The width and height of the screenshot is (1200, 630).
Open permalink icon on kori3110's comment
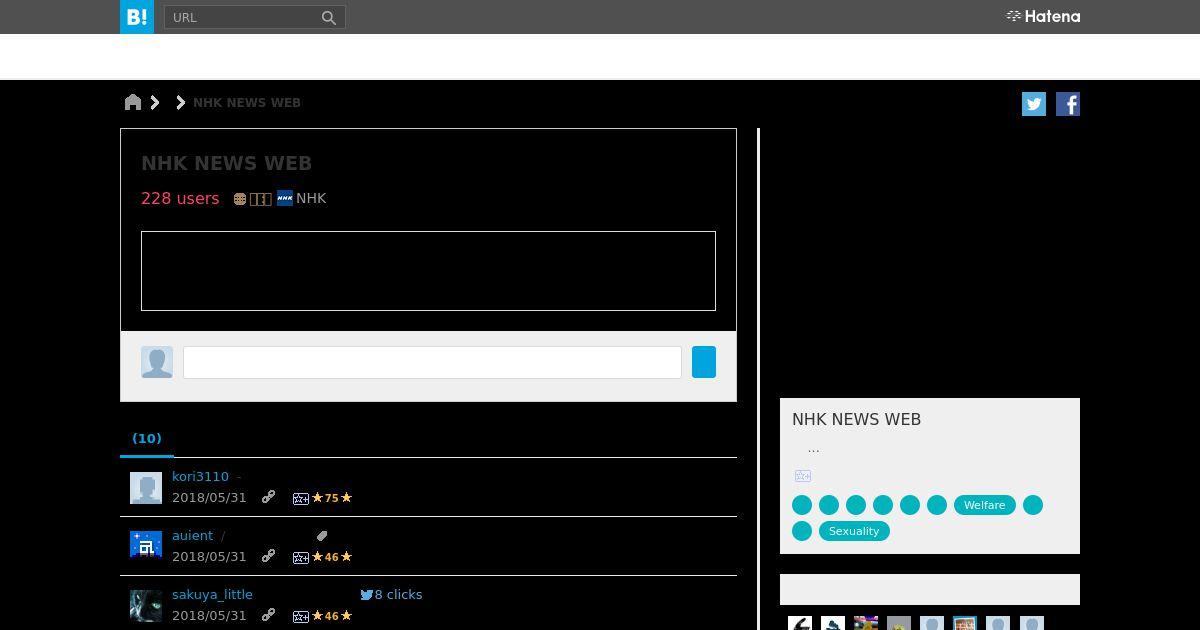pyautogui.click(x=268, y=497)
